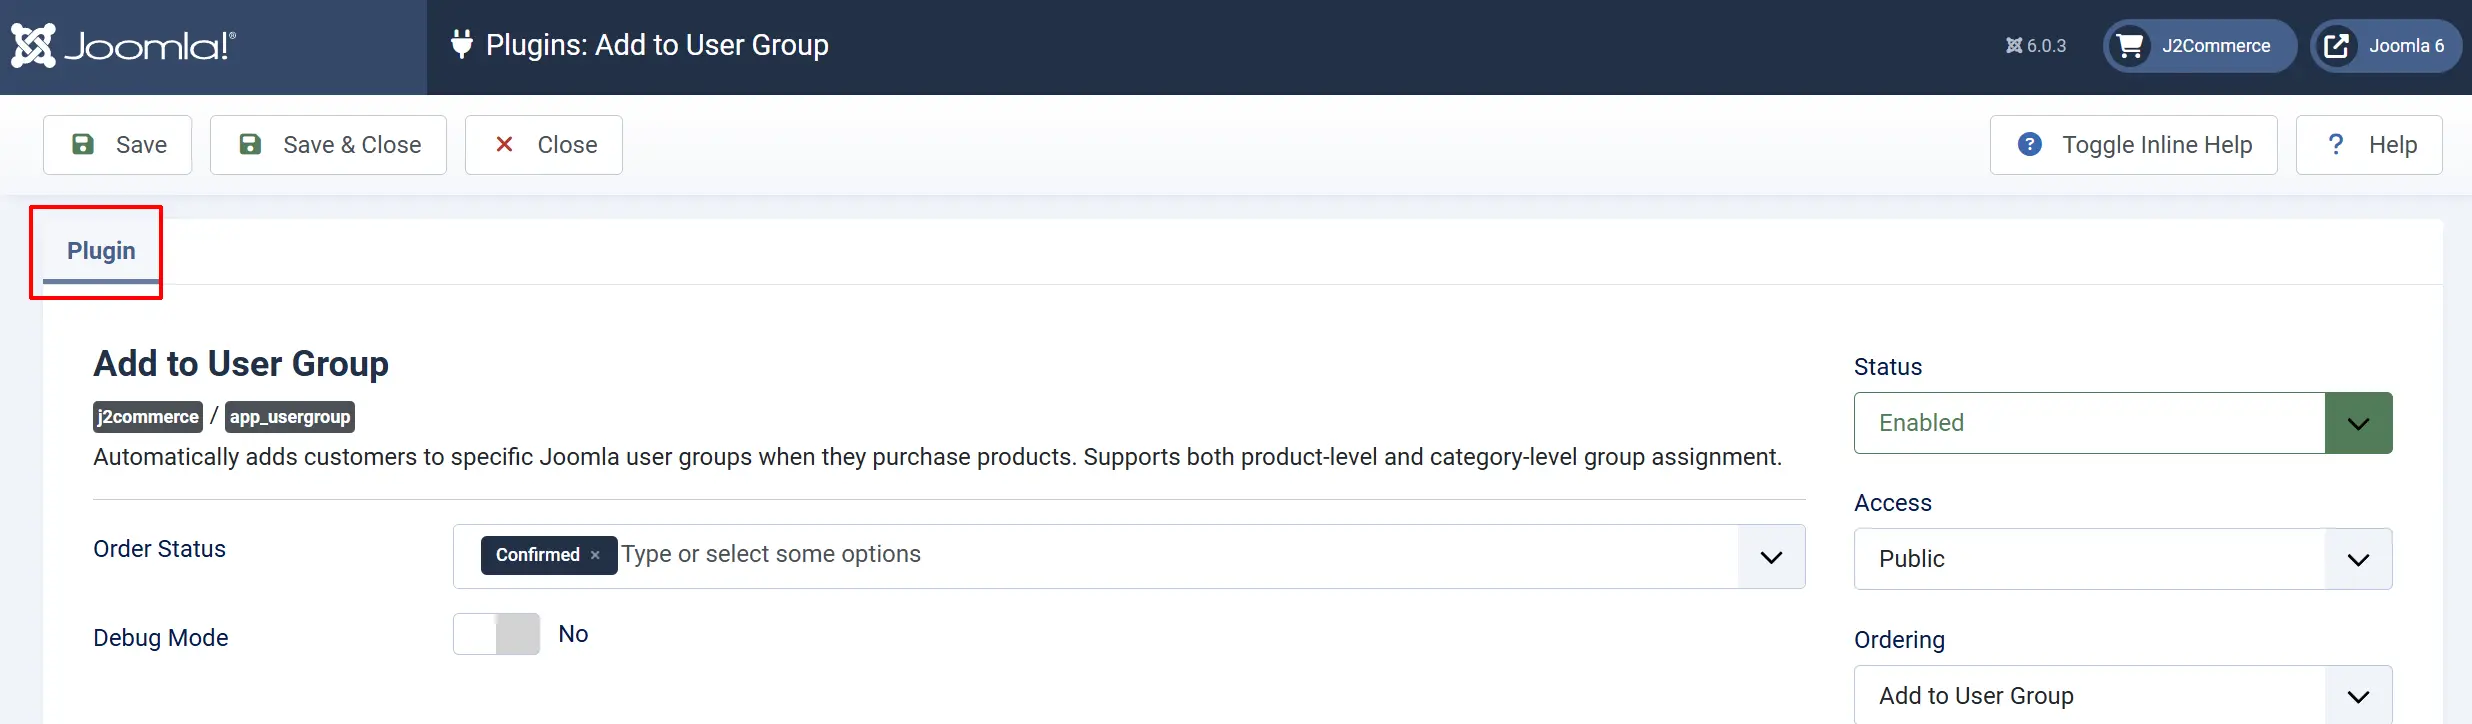Click the plug icon beside the Plugins title

[461, 44]
